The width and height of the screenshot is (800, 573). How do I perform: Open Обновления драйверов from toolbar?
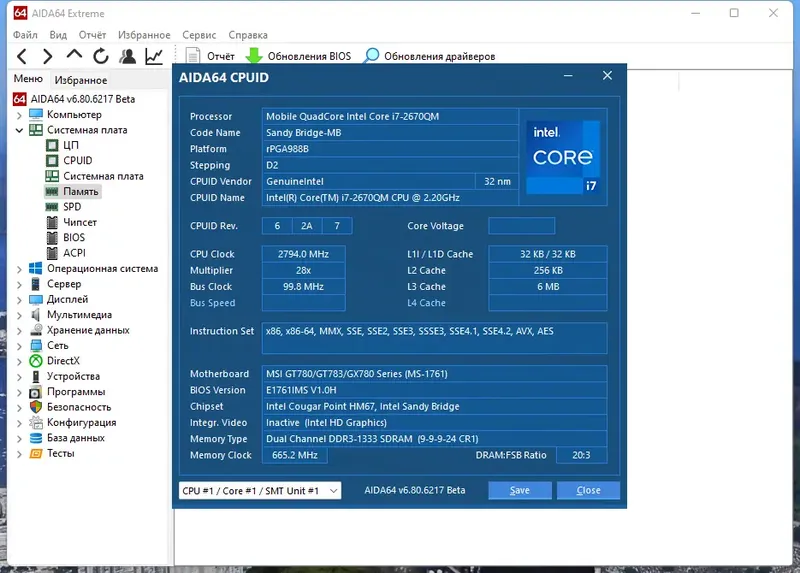pyautogui.click(x=430, y=56)
